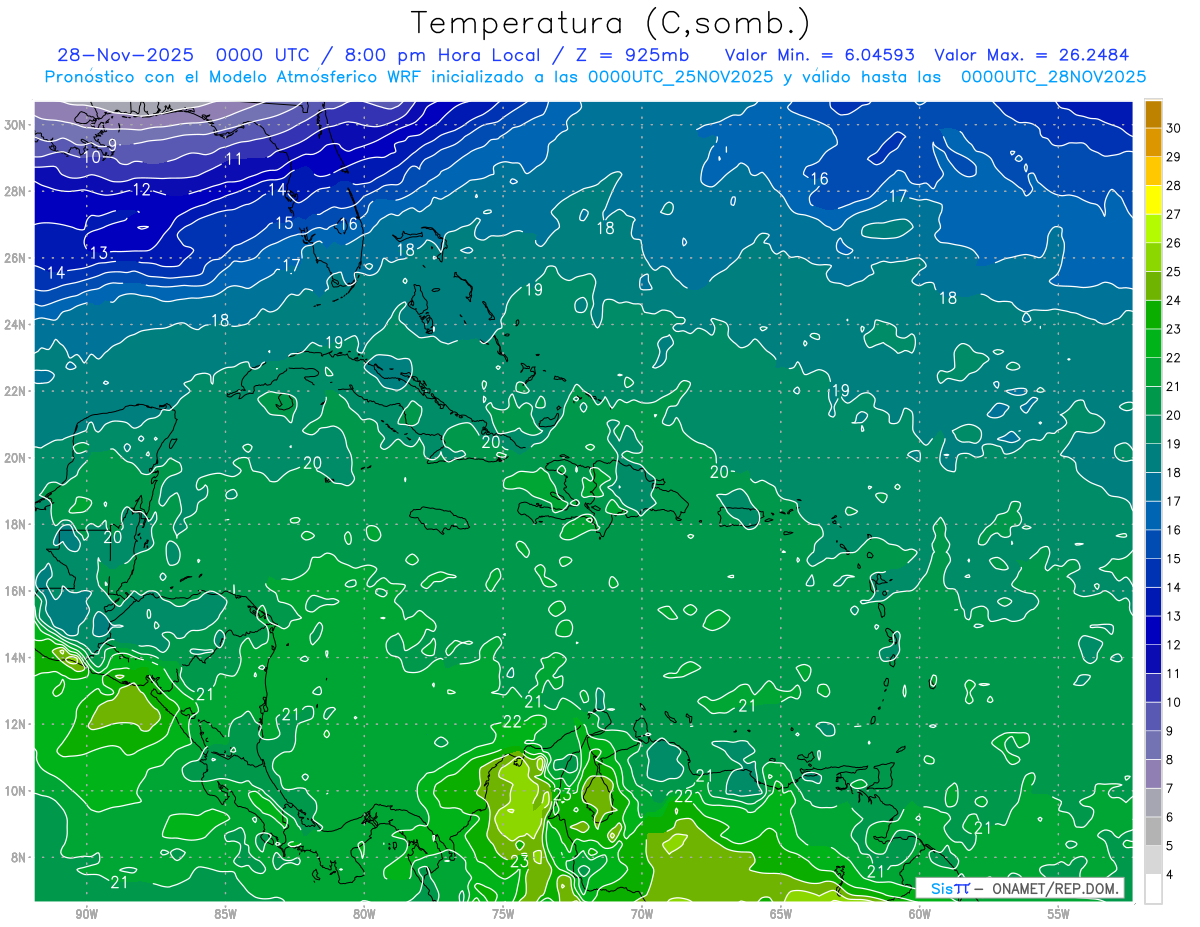Click the 26N latitude axis label

[17, 258]
